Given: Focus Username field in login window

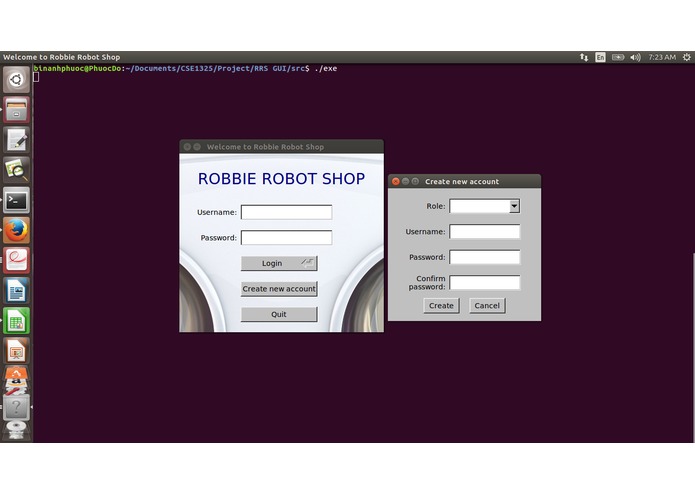Looking at the screenshot, I should click(x=286, y=212).
